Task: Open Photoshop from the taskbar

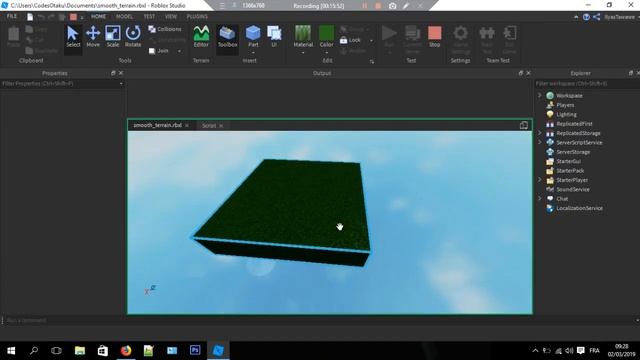Action: [195, 351]
